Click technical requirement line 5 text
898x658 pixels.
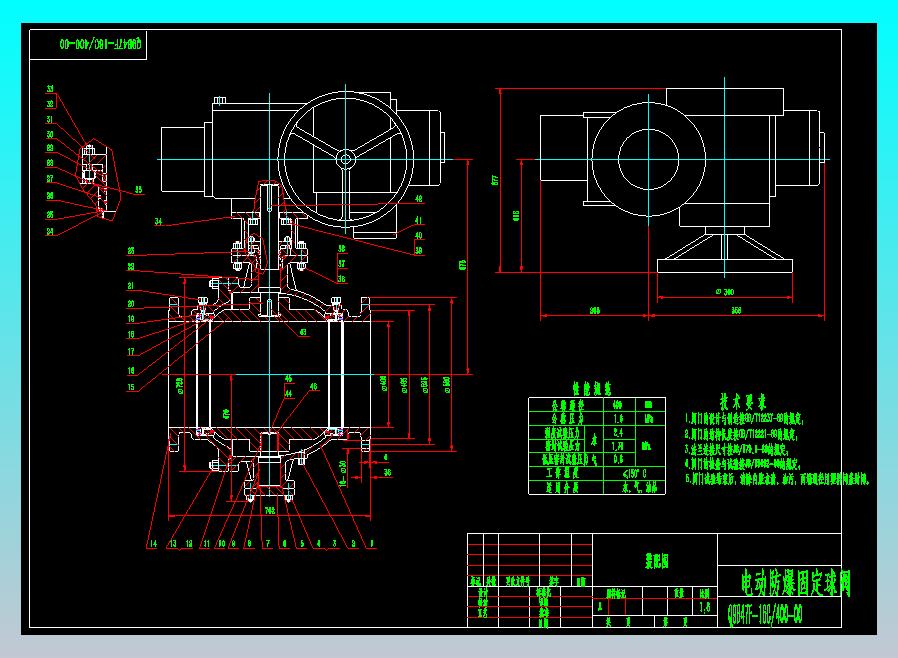click(x=777, y=479)
